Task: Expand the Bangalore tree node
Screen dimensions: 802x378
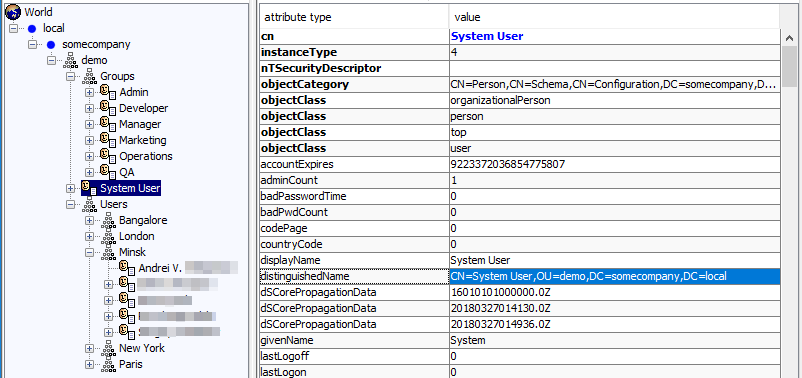Action: pos(90,220)
